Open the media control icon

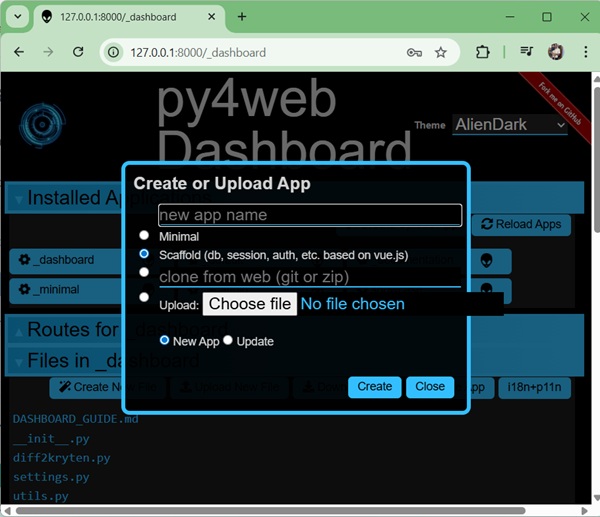[527, 51]
